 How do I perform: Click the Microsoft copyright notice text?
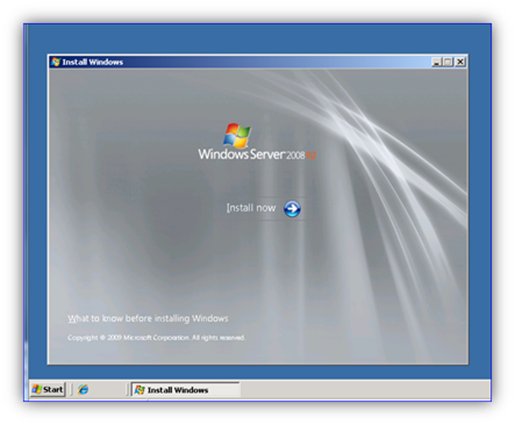pyautogui.click(x=156, y=338)
